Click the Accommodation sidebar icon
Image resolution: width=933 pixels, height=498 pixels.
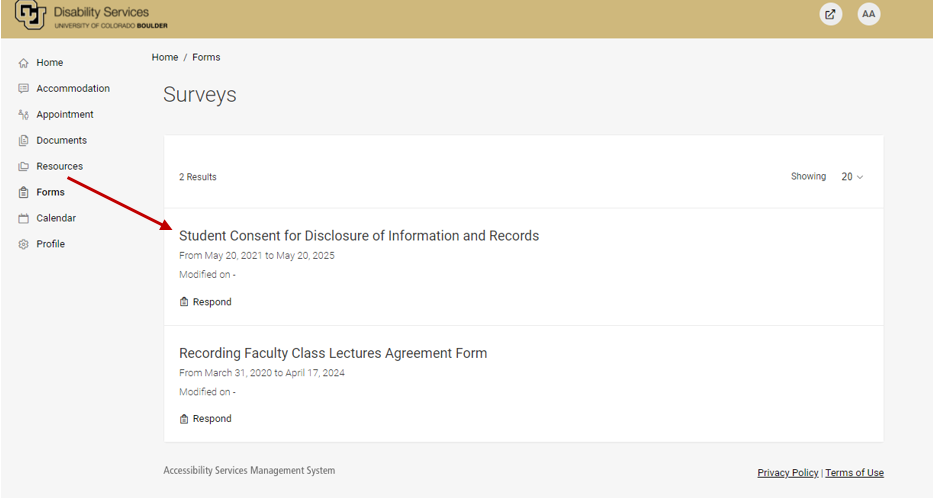point(23,89)
